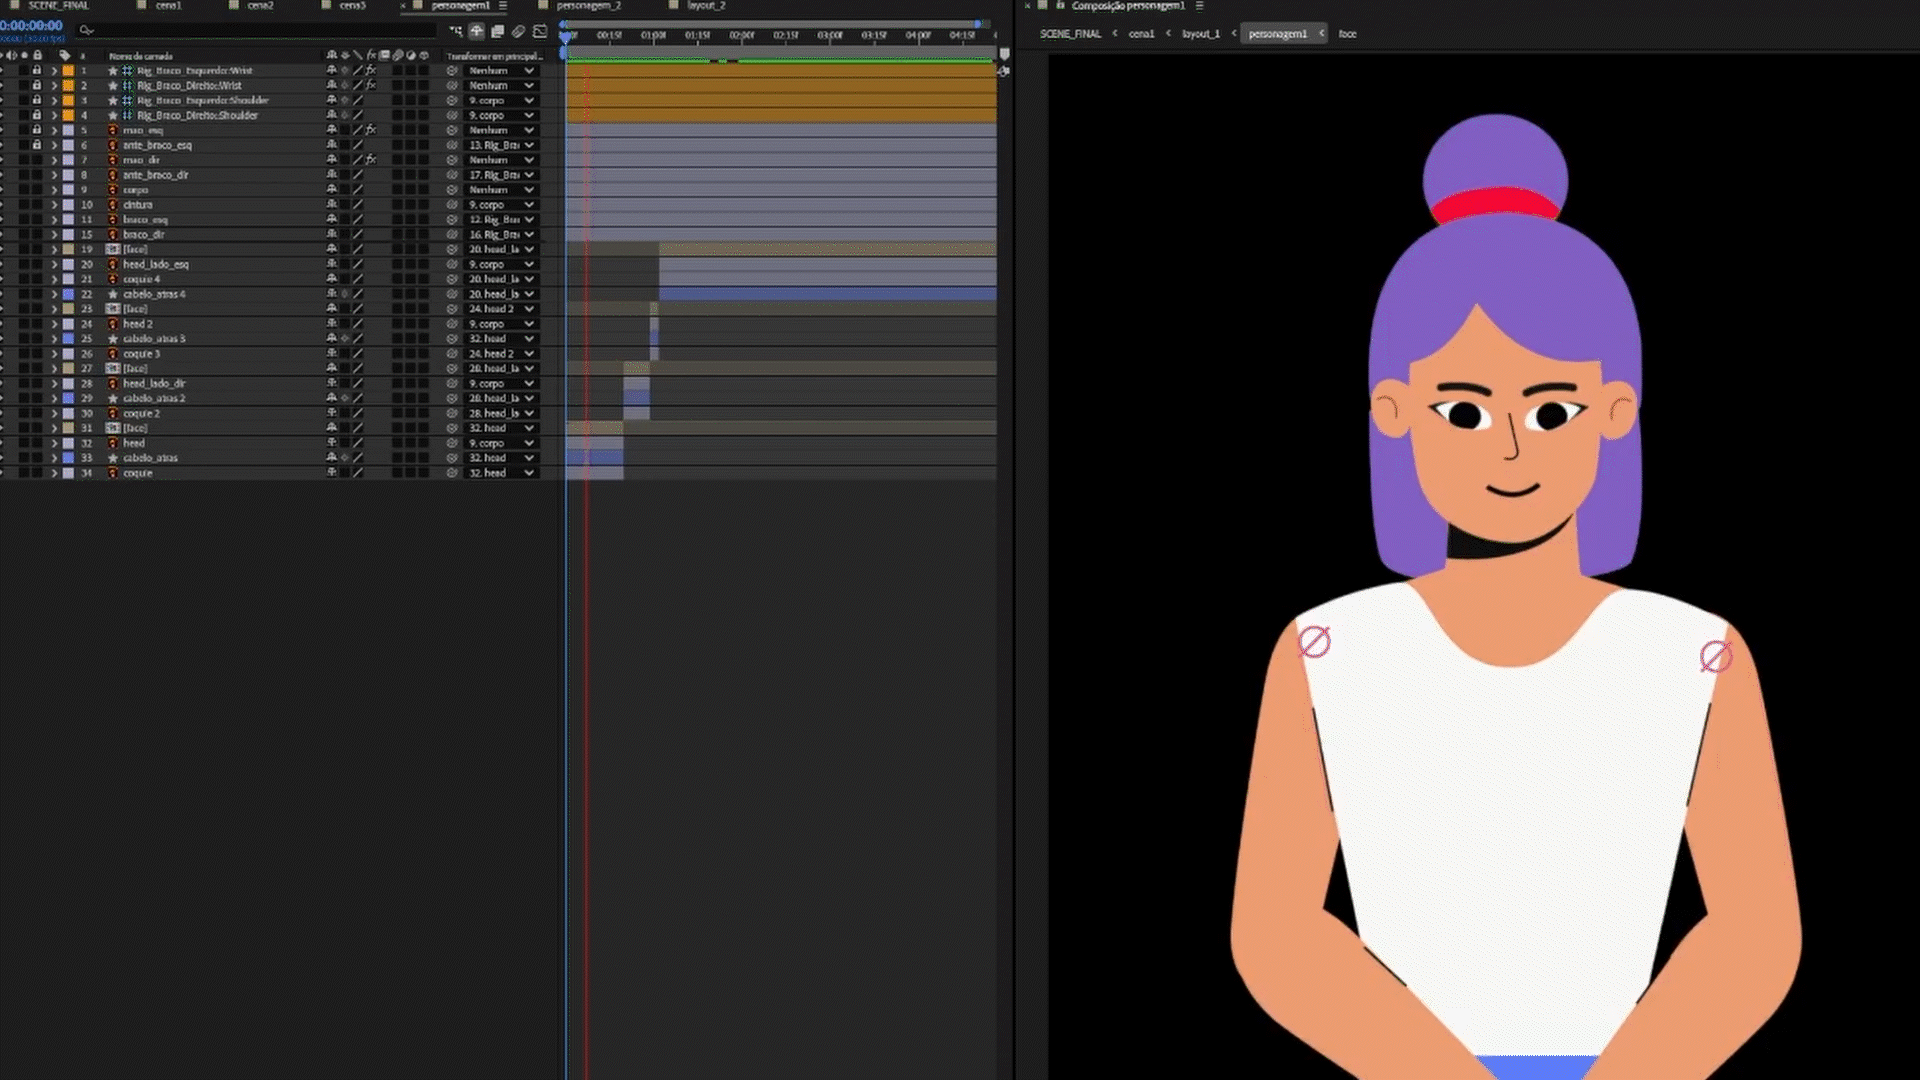Click the parent pick whip for corpo layer
1920x1080 pixels.
(452, 190)
